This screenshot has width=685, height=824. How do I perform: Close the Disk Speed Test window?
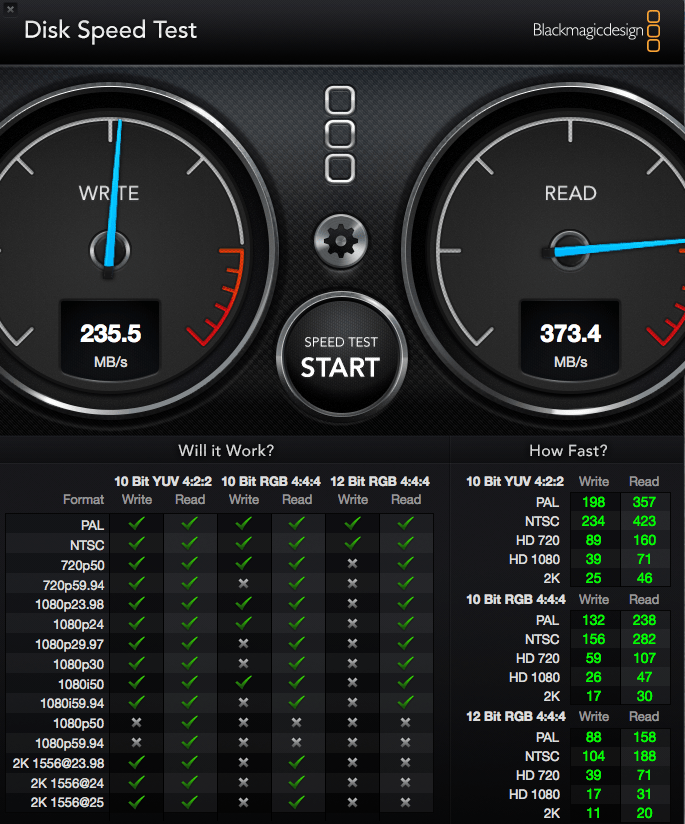9,5
